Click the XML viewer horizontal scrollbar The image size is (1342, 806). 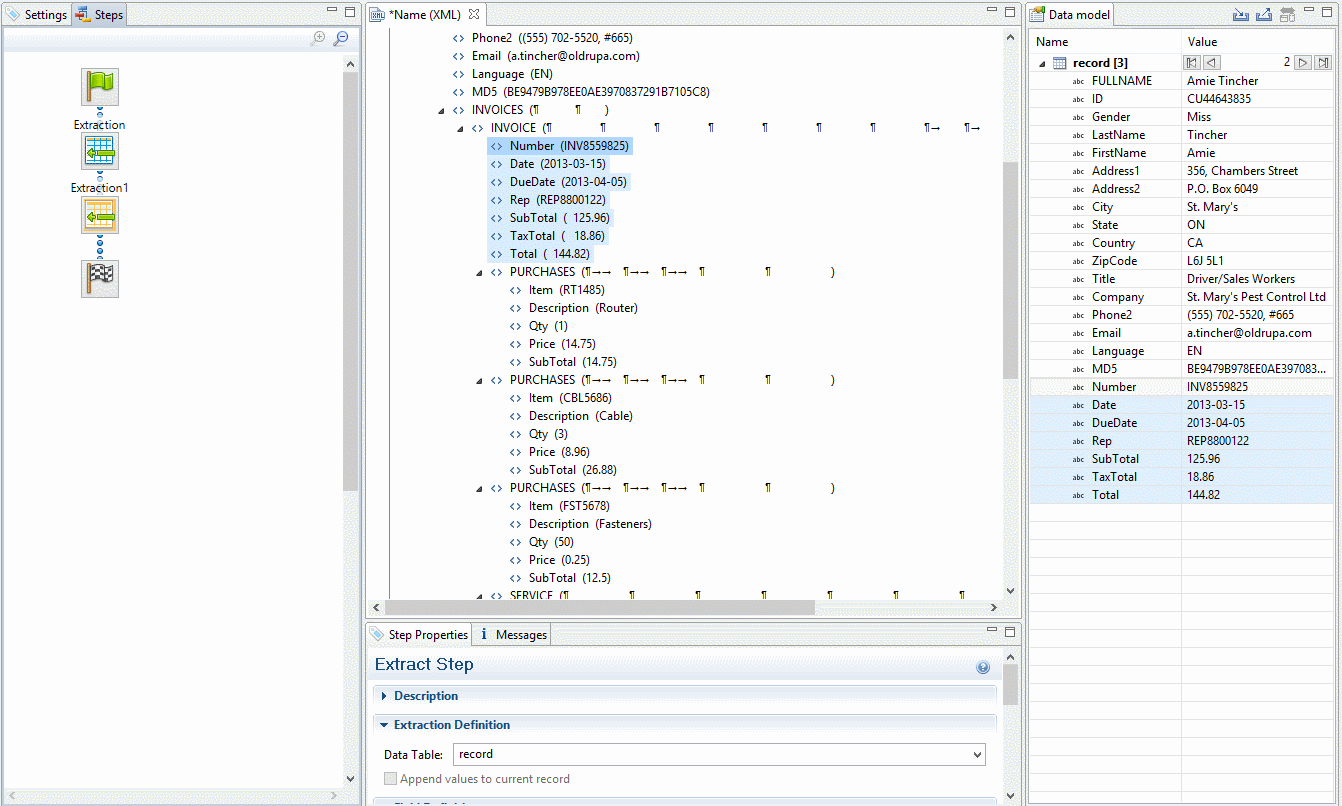pos(600,607)
